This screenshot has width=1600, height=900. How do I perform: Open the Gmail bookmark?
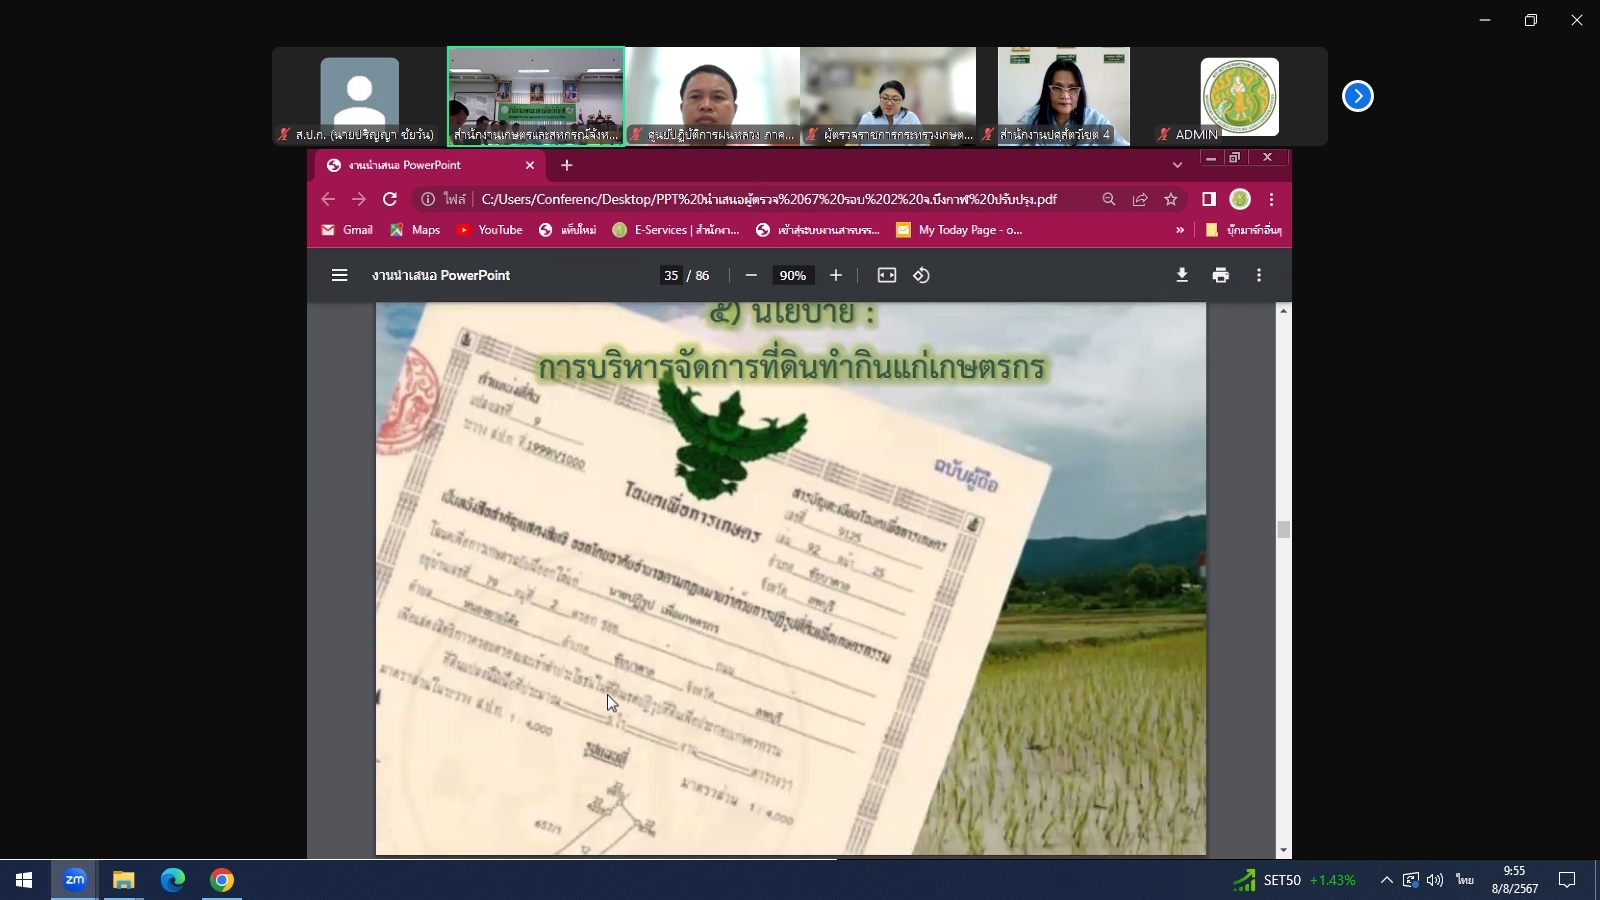point(347,230)
